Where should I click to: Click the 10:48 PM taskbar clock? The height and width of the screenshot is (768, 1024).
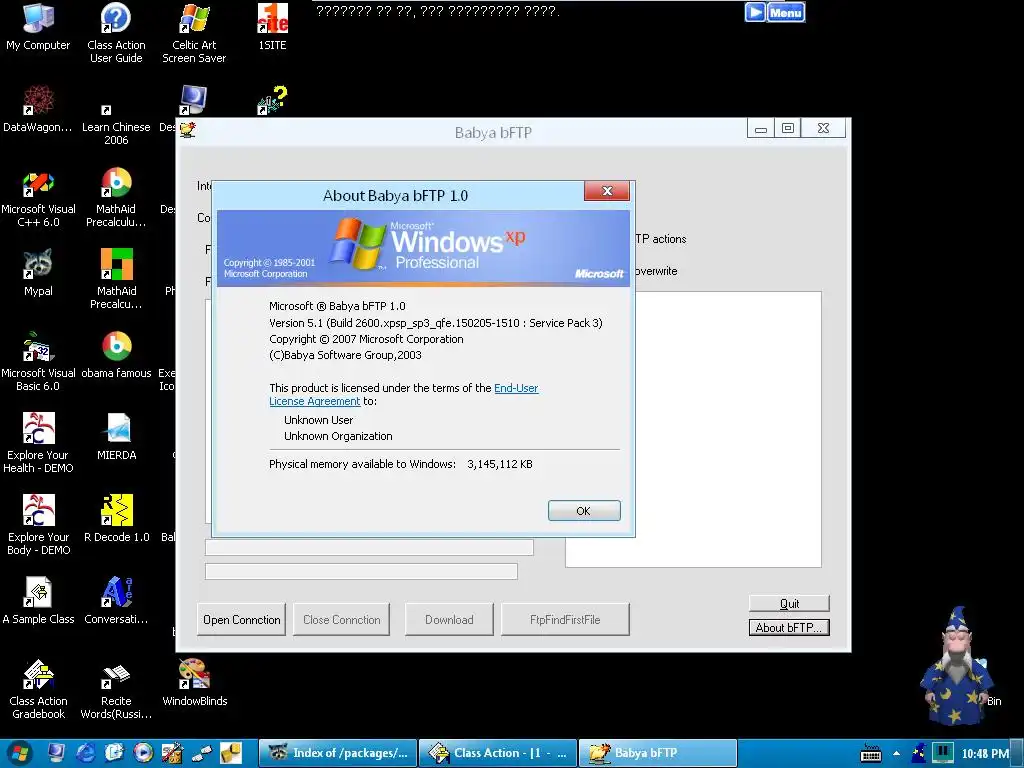pyautogui.click(x=985, y=754)
